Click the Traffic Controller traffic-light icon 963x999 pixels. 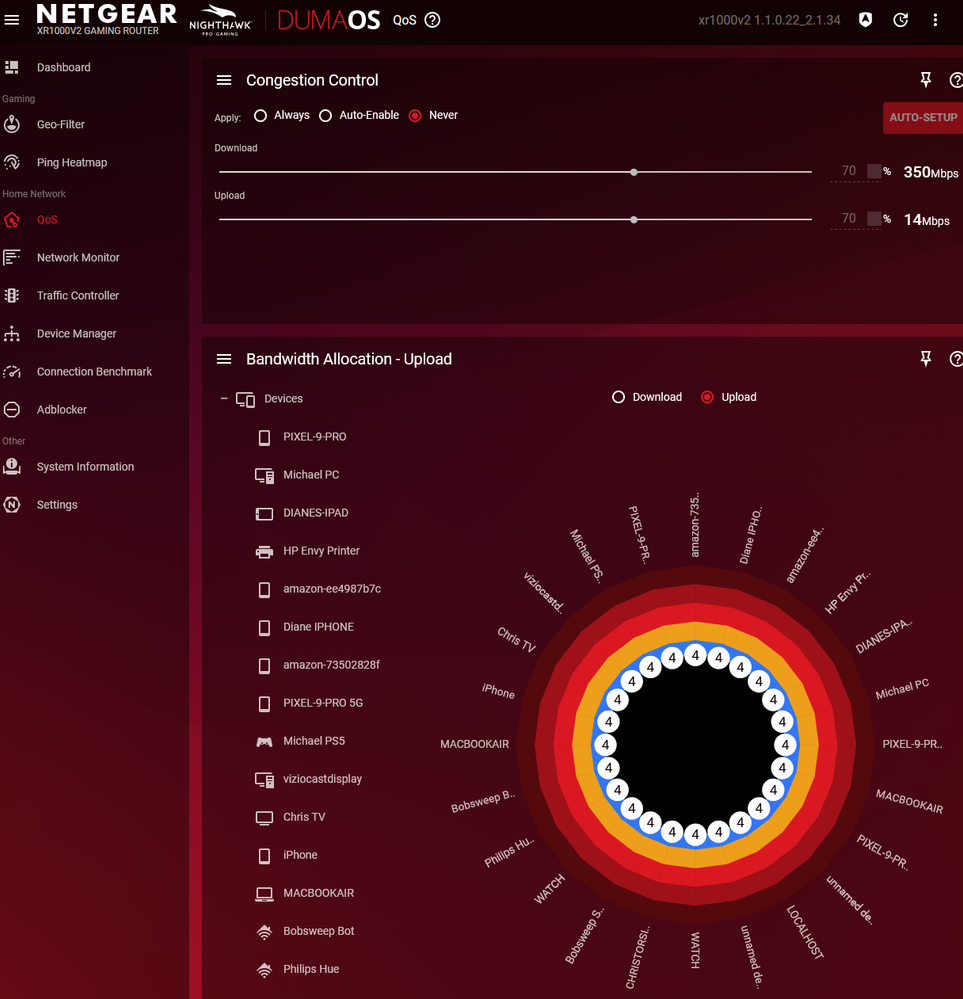pyautogui.click(x=11, y=295)
